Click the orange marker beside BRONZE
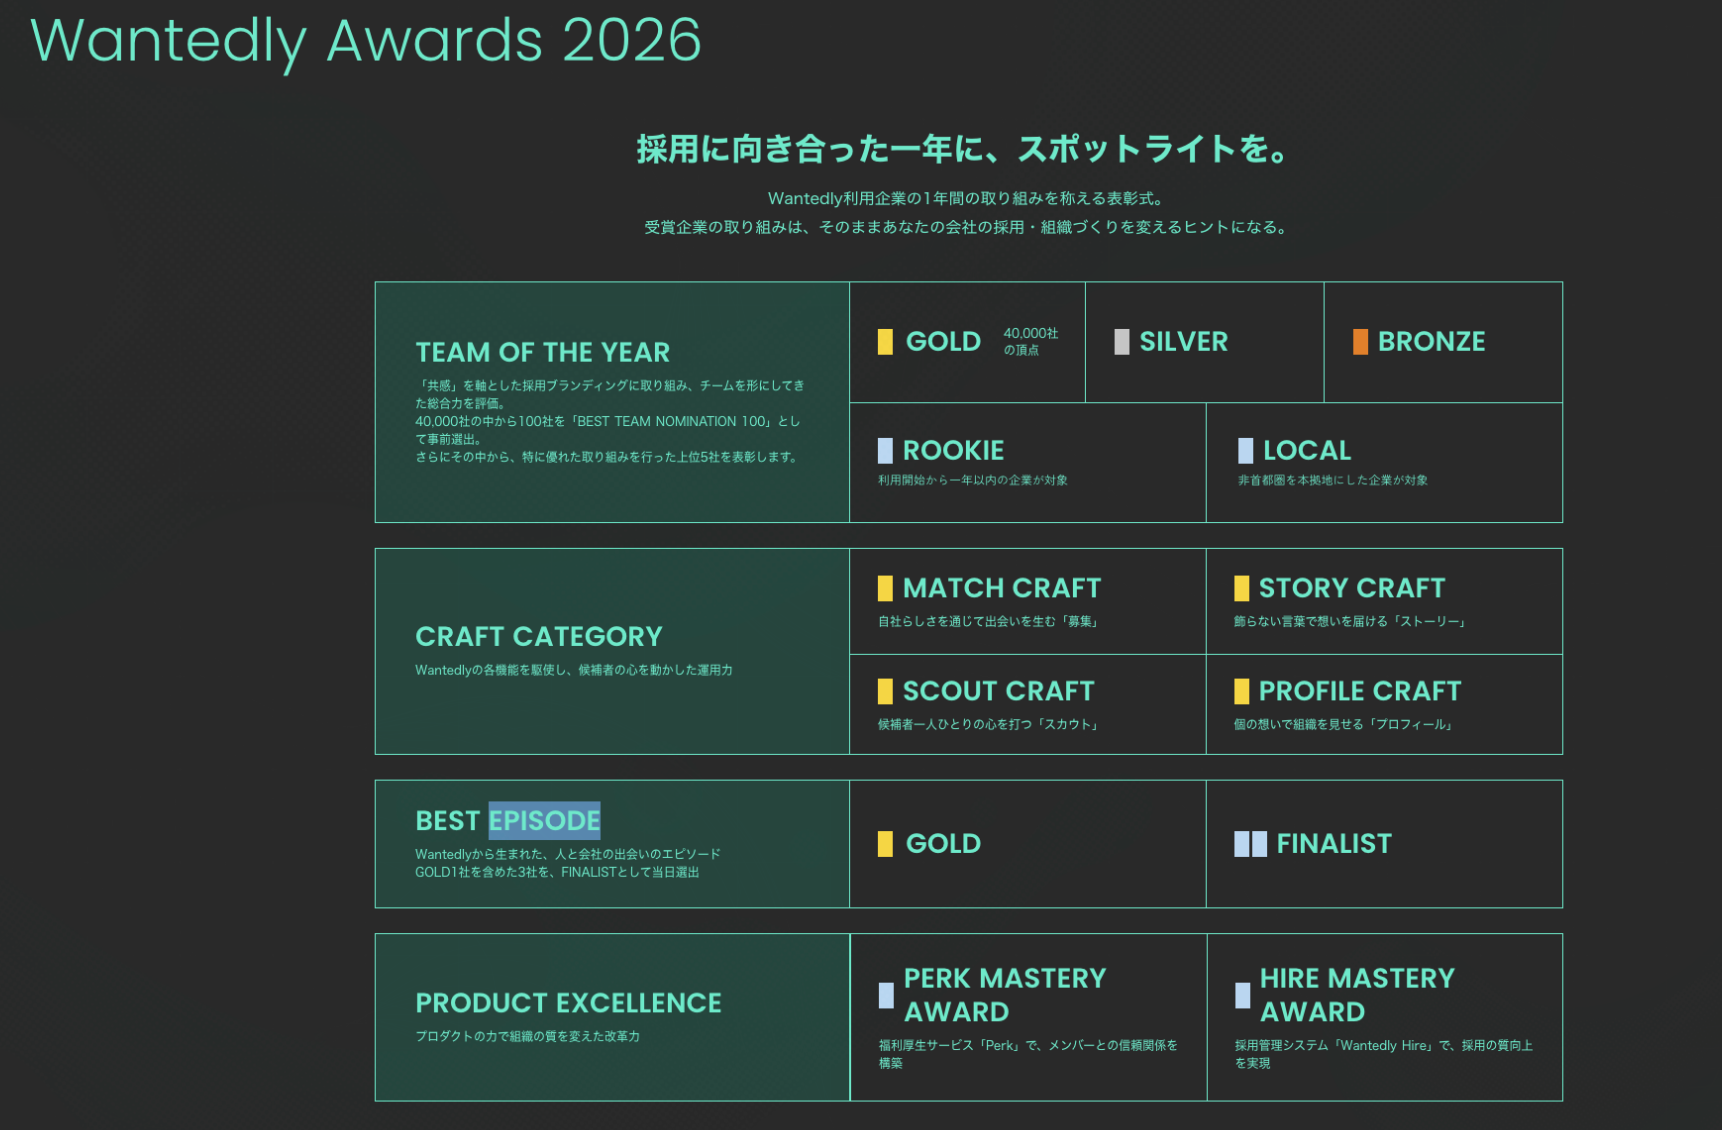This screenshot has width=1722, height=1130. (1360, 342)
